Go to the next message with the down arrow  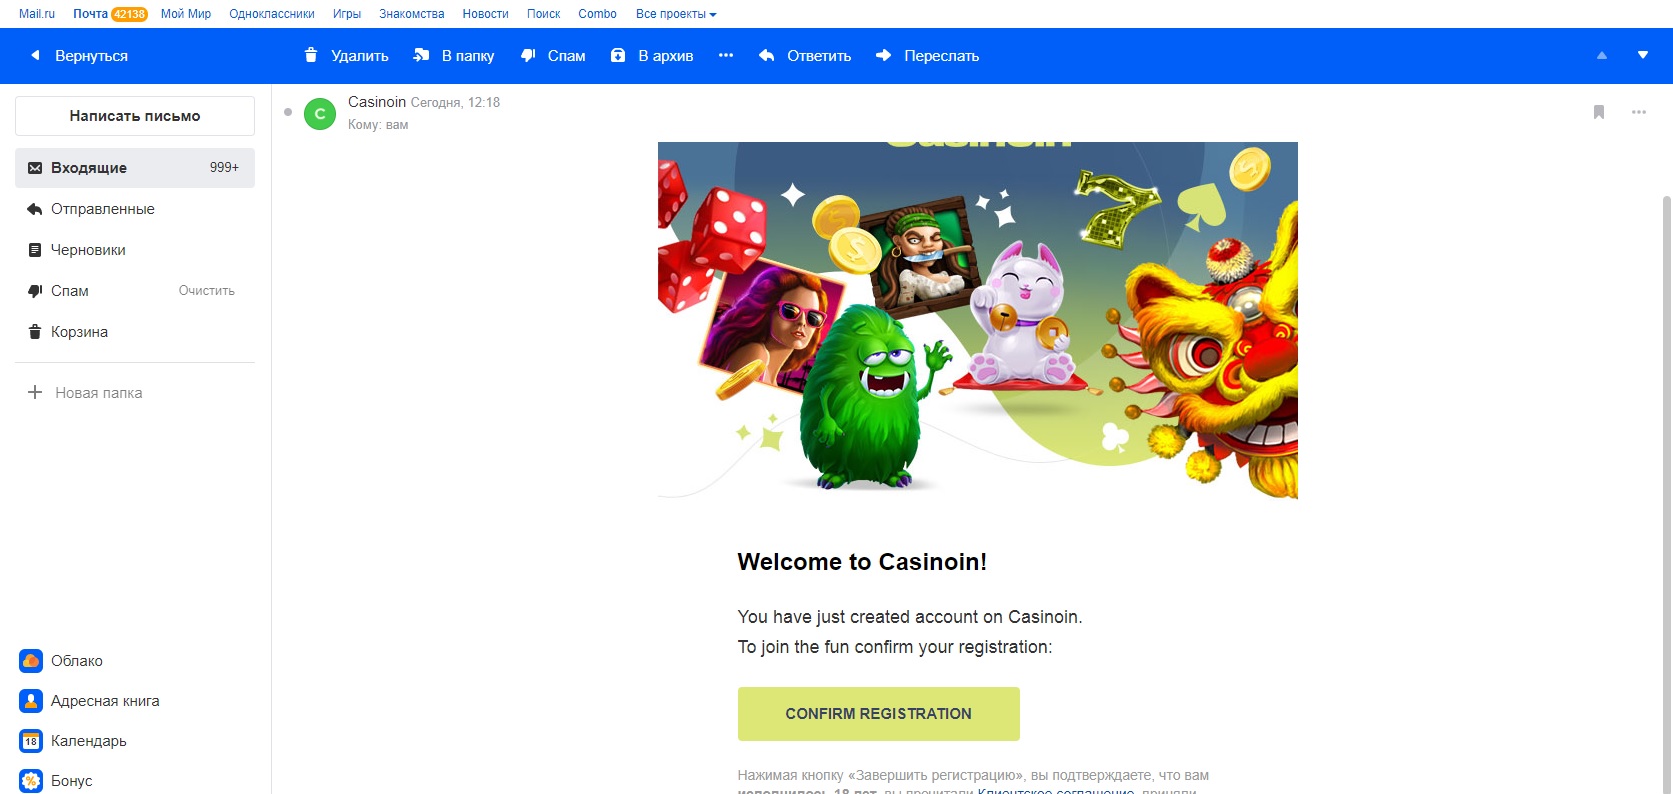pos(1642,56)
